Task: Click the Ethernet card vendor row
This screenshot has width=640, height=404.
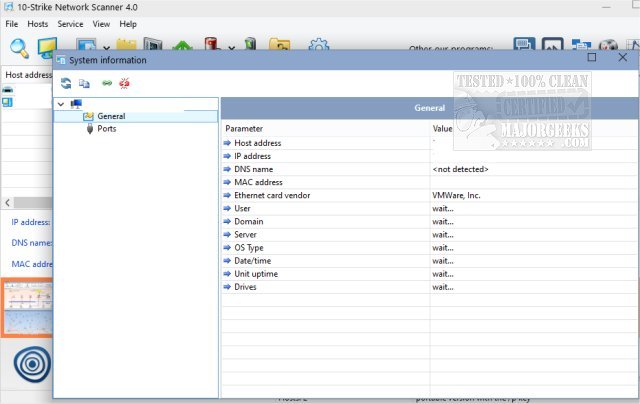Action: point(429,195)
